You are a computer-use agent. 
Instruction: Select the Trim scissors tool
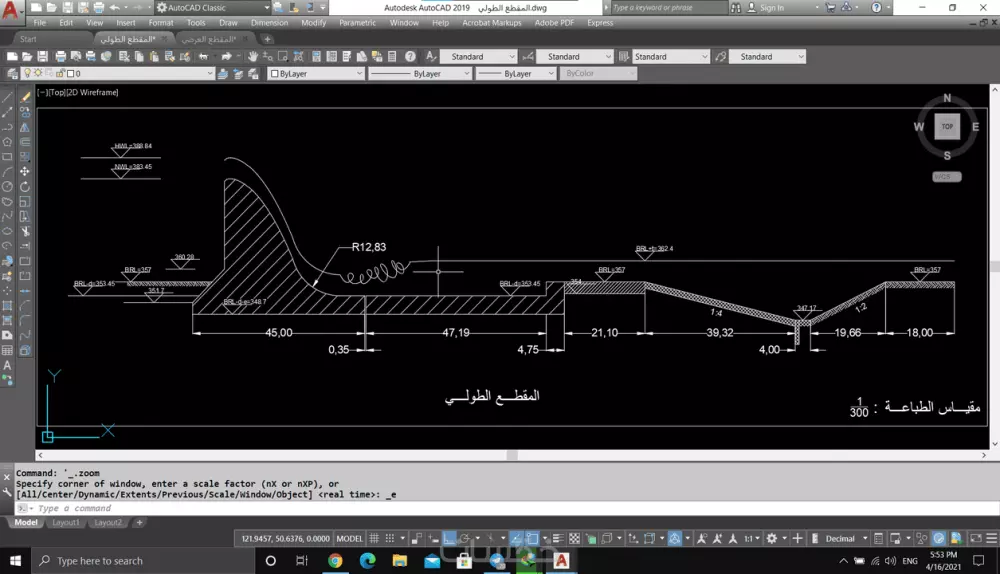click(x=25, y=231)
